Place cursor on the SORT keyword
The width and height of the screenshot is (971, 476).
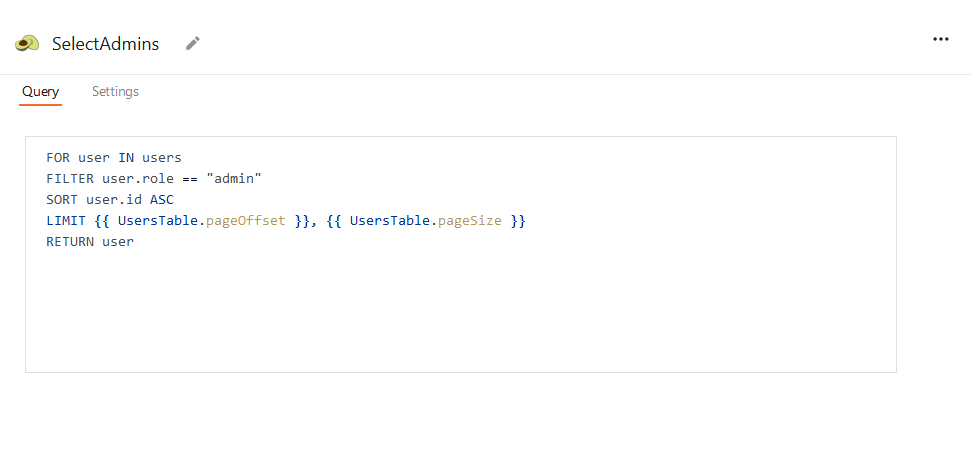click(x=62, y=199)
